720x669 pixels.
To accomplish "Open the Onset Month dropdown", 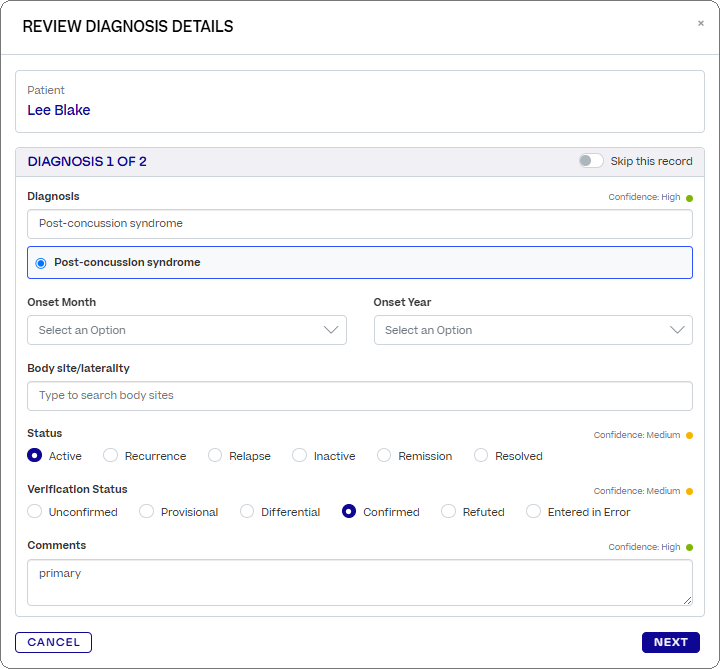I will point(187,330).
